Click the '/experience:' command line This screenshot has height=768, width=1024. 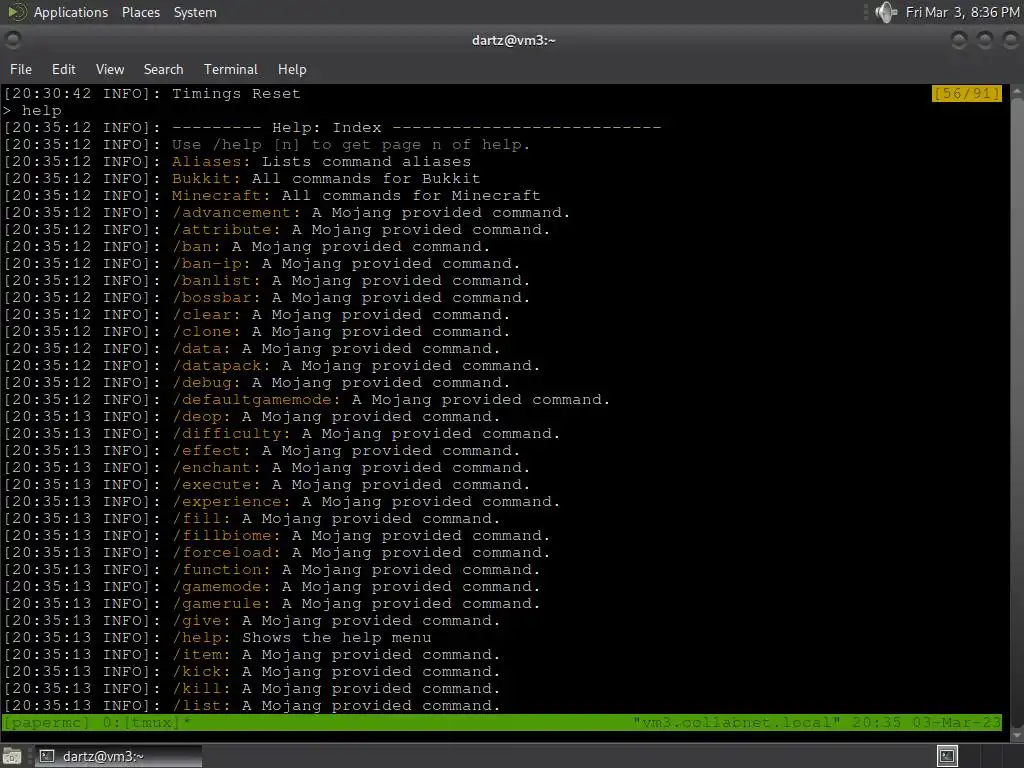(282, 502)
